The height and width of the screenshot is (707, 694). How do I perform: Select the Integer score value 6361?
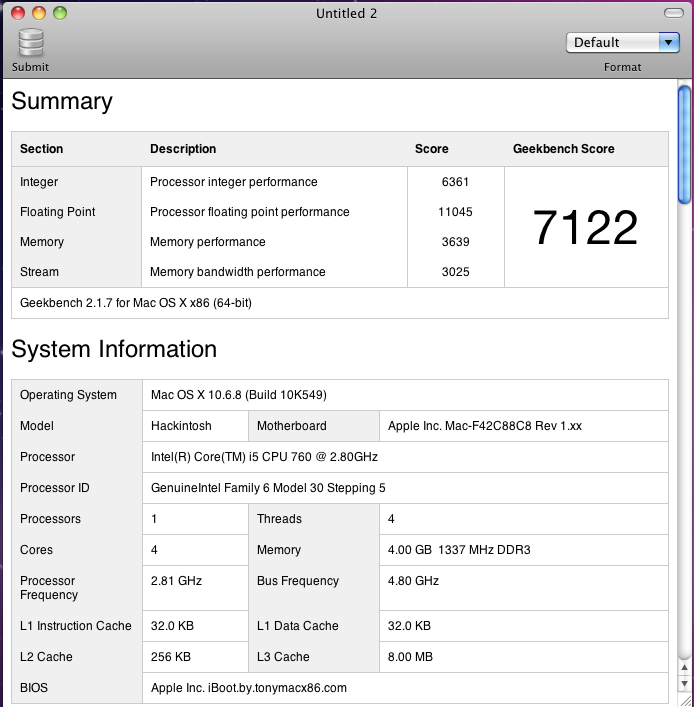(455, 182)
